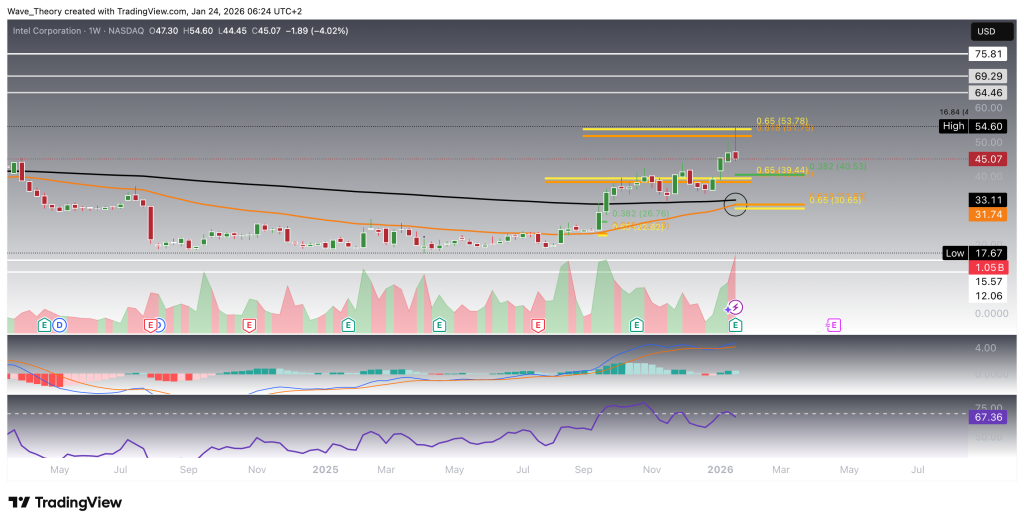Image resolution: width=1024 pixels, height=524 pixels.
Task: Click the purple upcoming earnings marker
Action: point(833,325)
